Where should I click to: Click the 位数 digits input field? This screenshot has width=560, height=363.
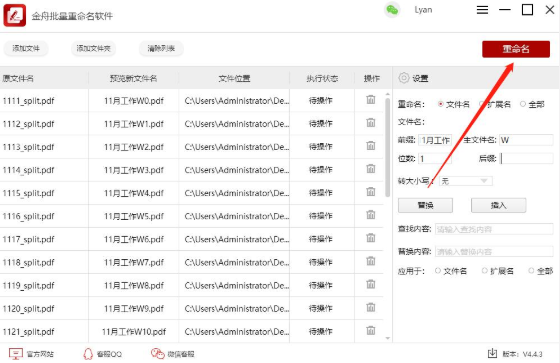click(x=435, y=158)
